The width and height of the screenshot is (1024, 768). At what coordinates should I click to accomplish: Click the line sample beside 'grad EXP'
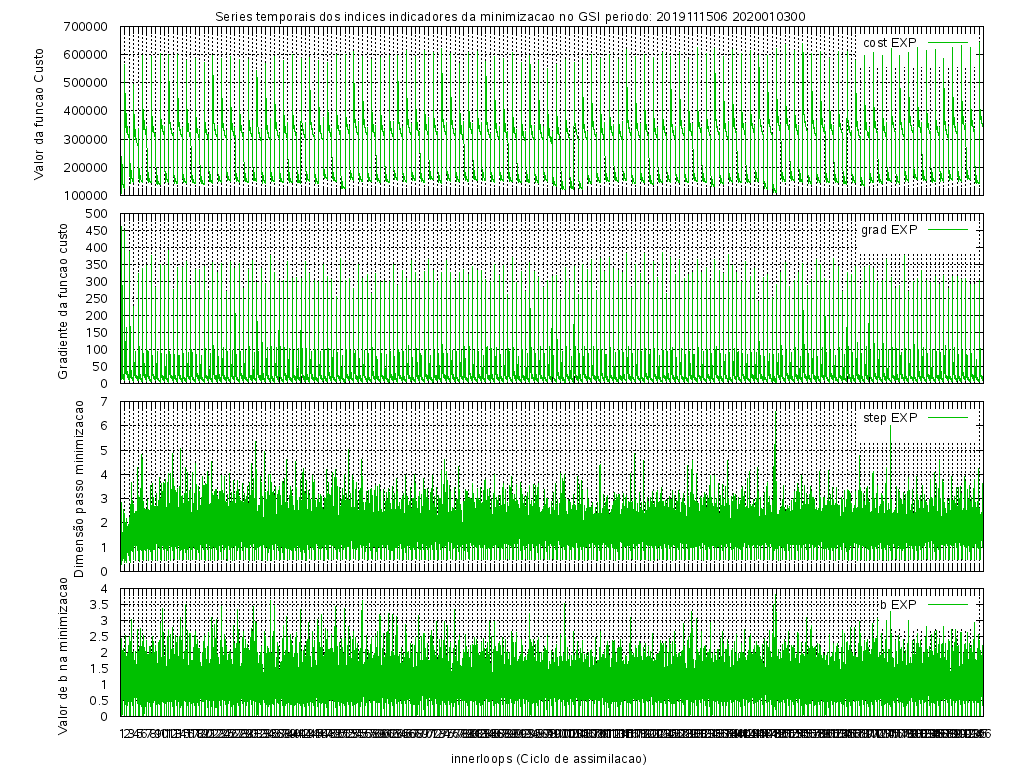pos(950,230)
